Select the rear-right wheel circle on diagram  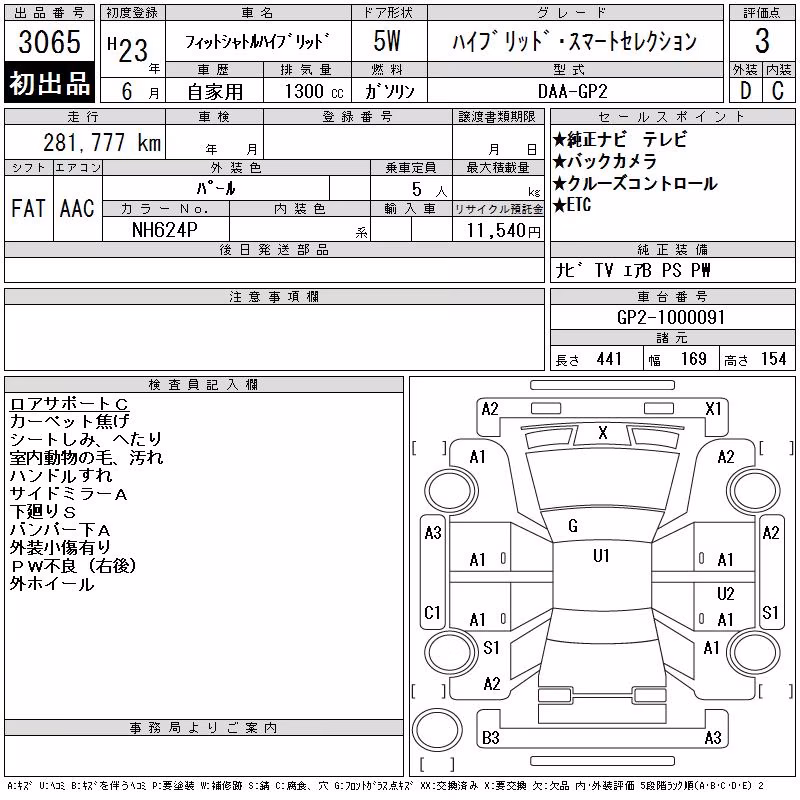click(754, 652)
